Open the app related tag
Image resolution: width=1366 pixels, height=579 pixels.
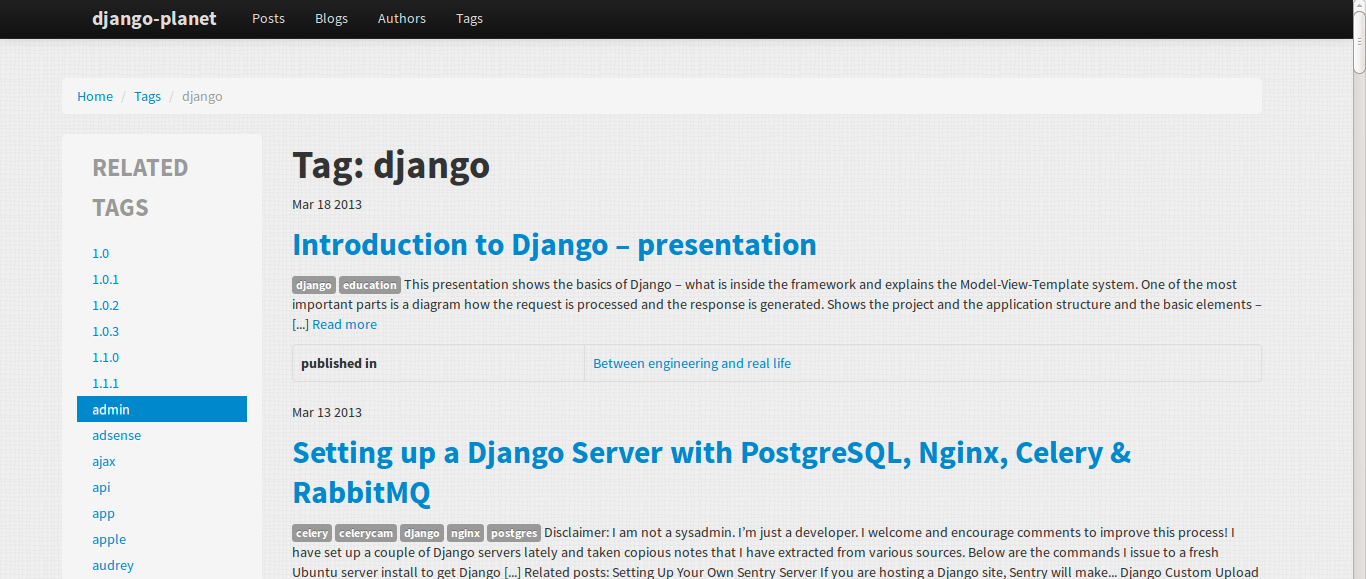(162, 513)
